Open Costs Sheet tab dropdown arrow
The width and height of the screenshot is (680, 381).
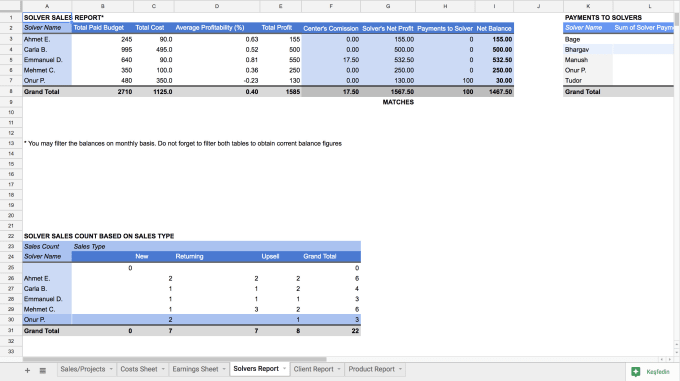click(163, 369)
